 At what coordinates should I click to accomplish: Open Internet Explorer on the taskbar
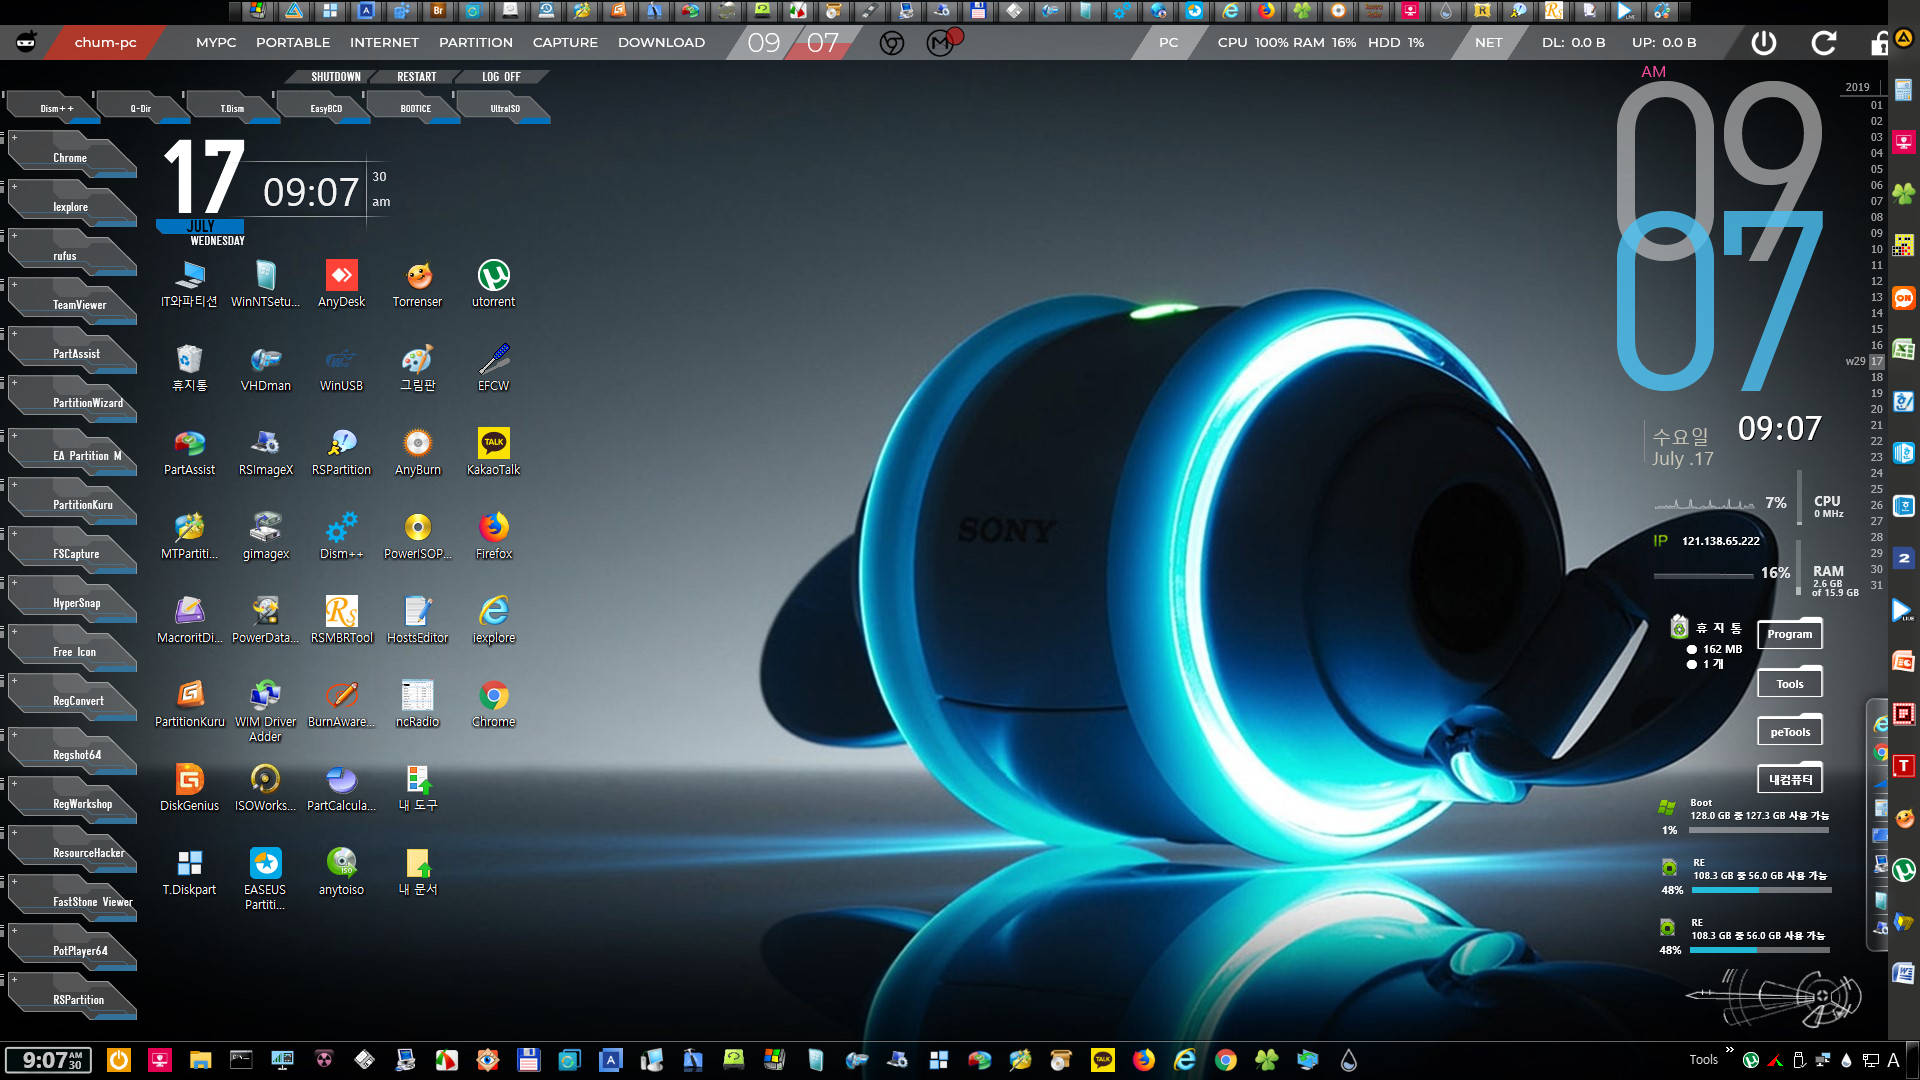(x=1185, y=1060)
